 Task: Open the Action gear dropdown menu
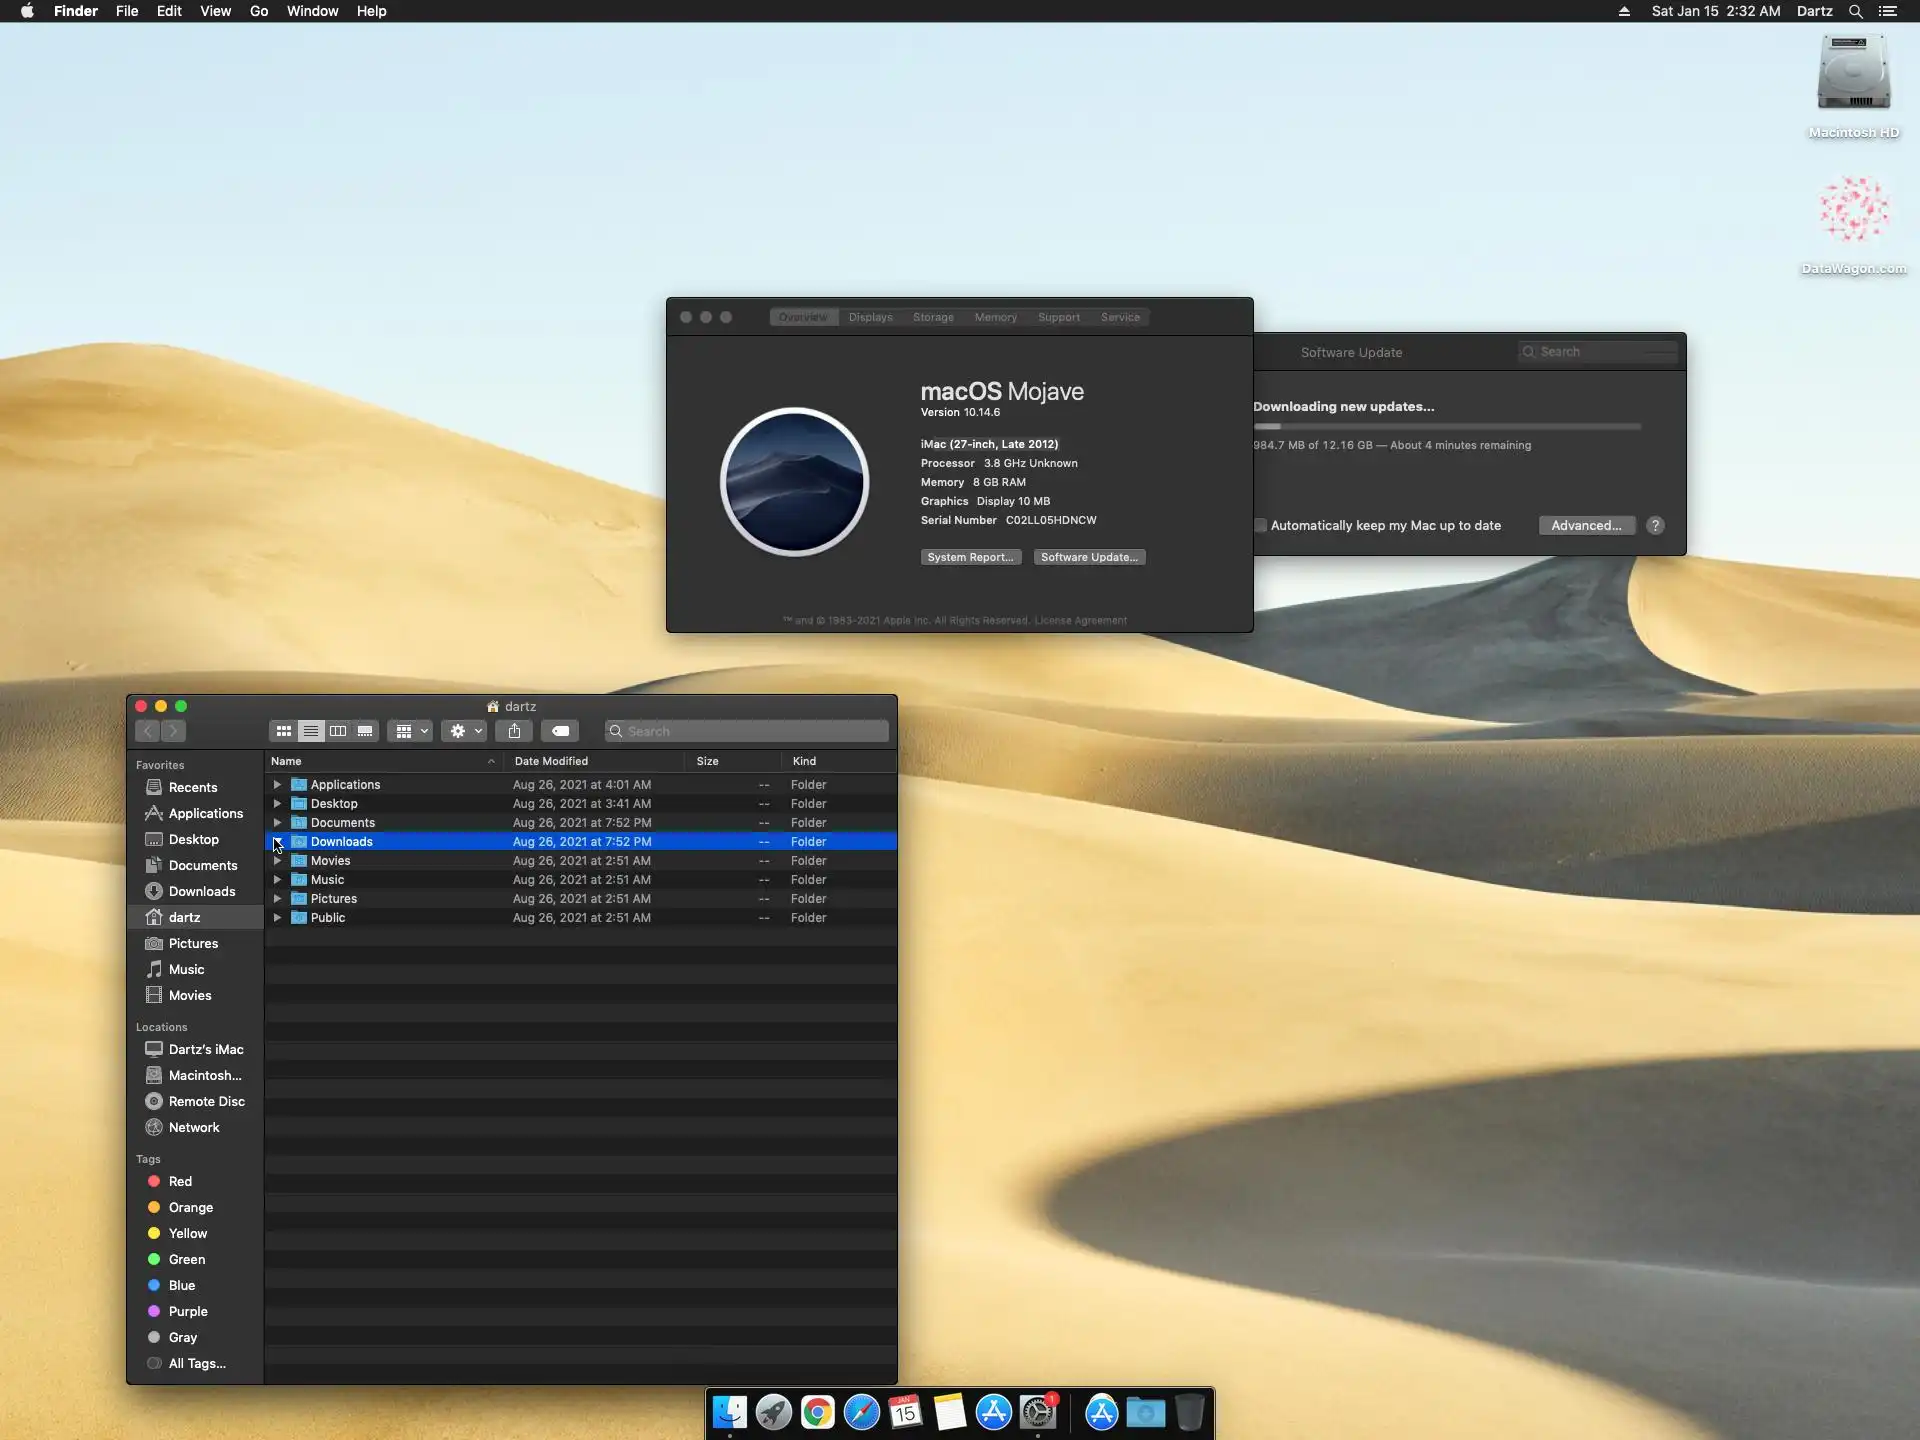coord(465,731)
